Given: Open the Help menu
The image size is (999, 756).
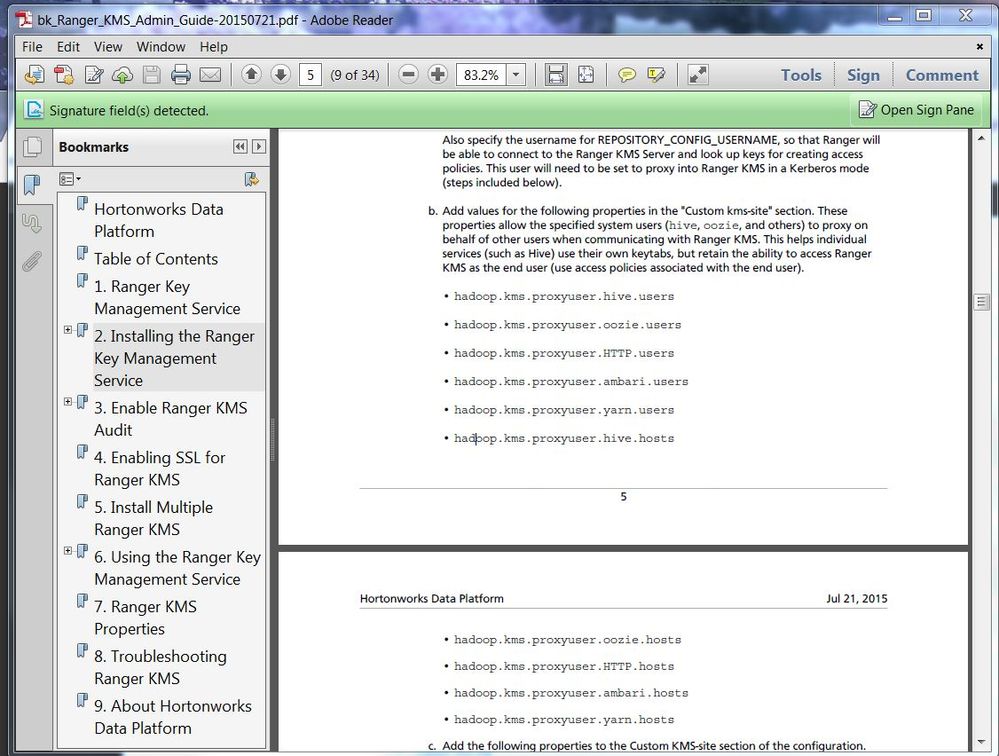Looking at the screenshot, I should pyautogui.click(x=213, y=46).
